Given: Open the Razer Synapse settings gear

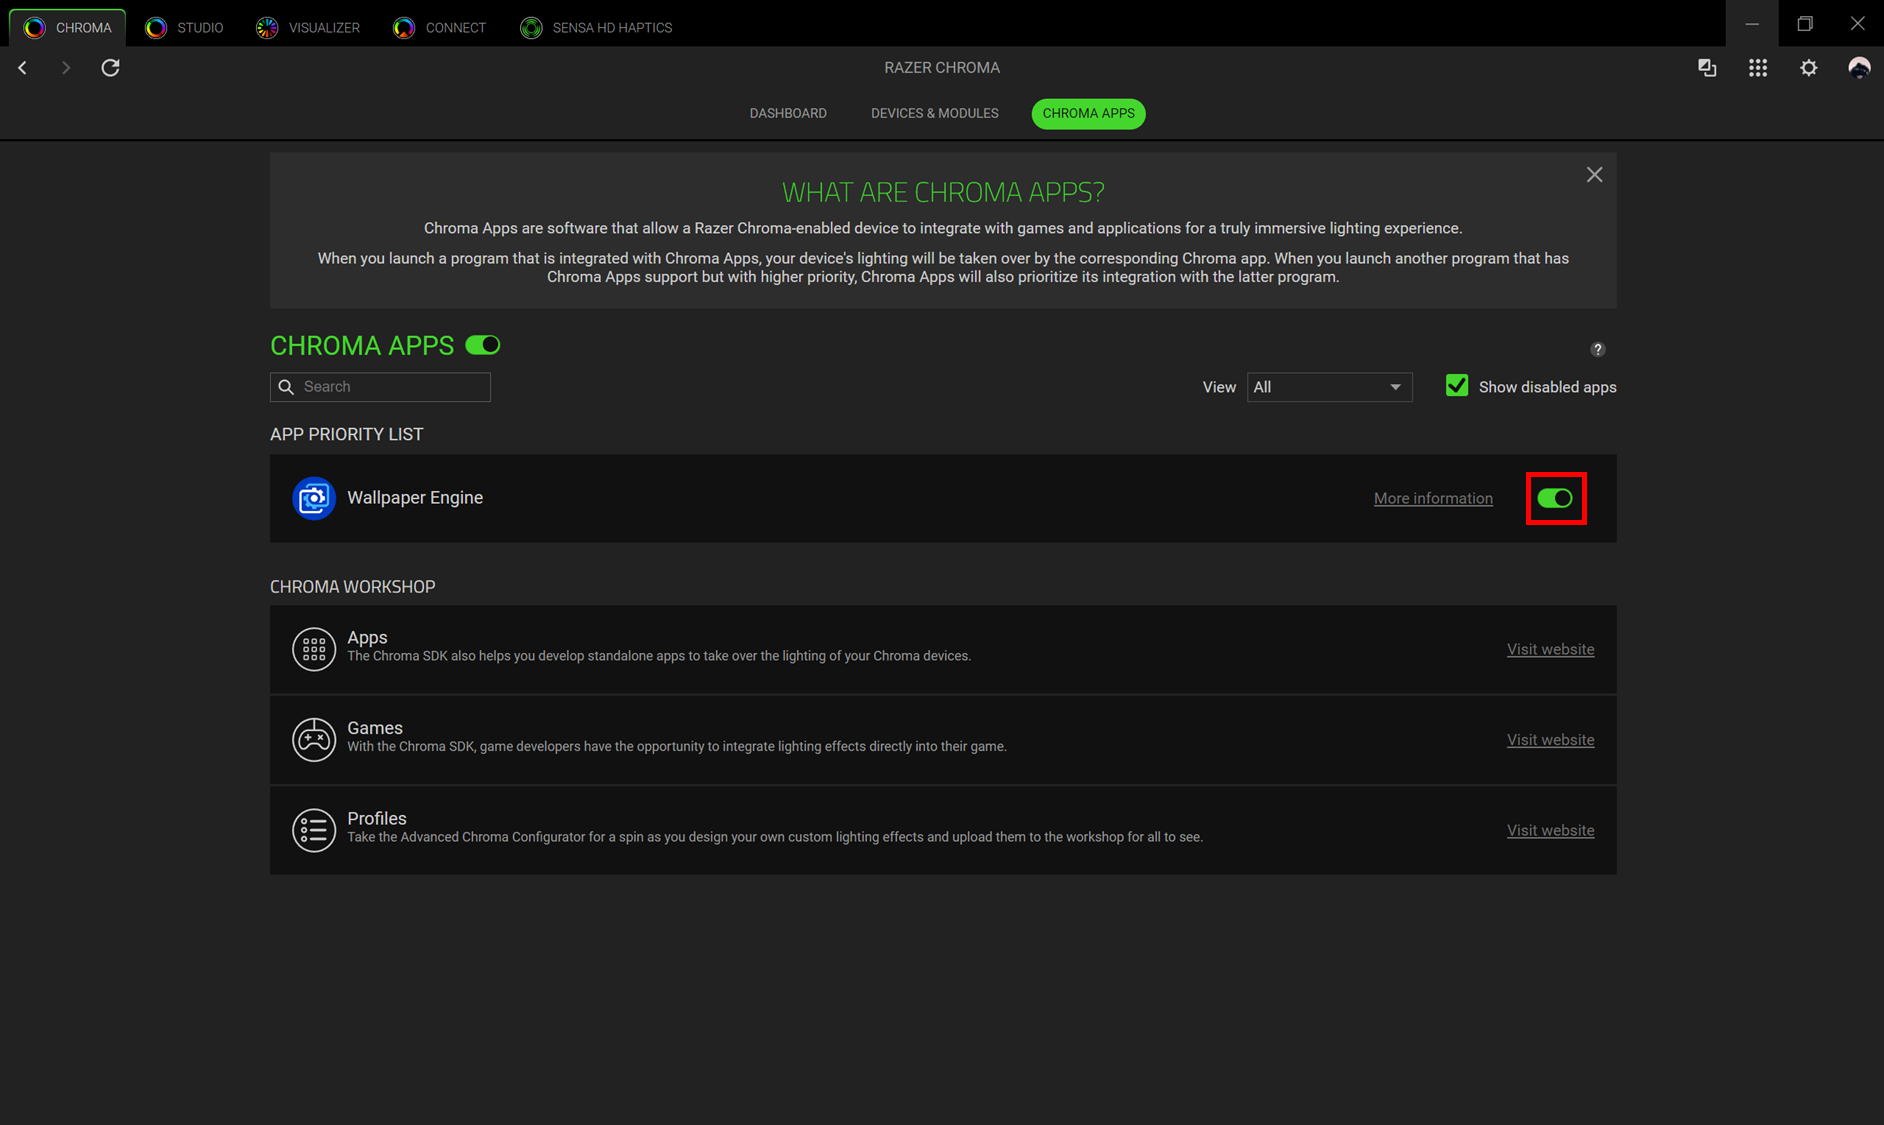Looking at the screenshot, I should point(1809,67).
